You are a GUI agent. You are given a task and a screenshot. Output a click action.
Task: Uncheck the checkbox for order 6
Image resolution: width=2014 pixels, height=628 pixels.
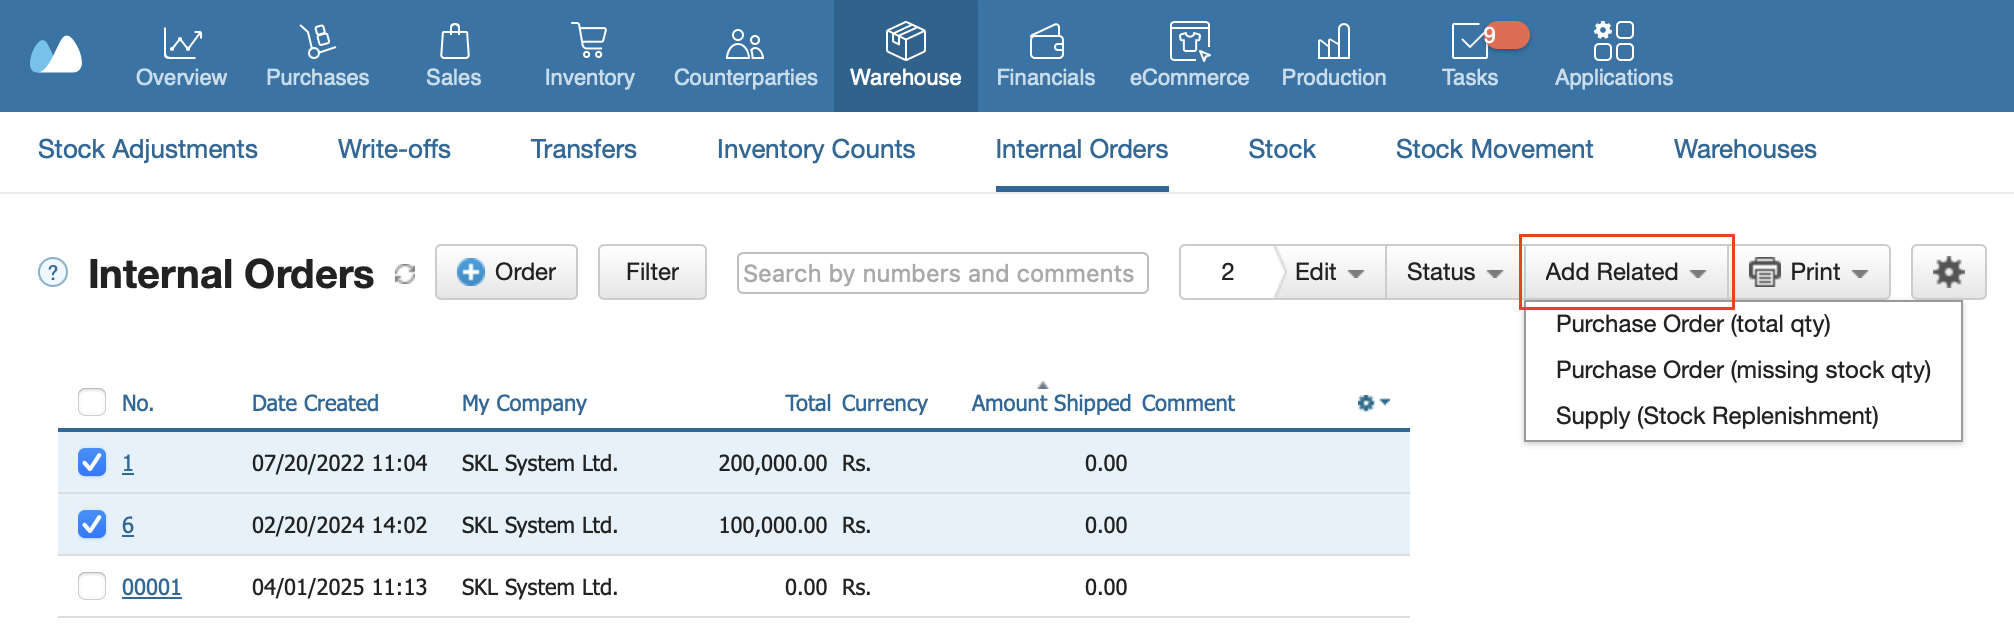pyautogui.click(x=92, y=524)
